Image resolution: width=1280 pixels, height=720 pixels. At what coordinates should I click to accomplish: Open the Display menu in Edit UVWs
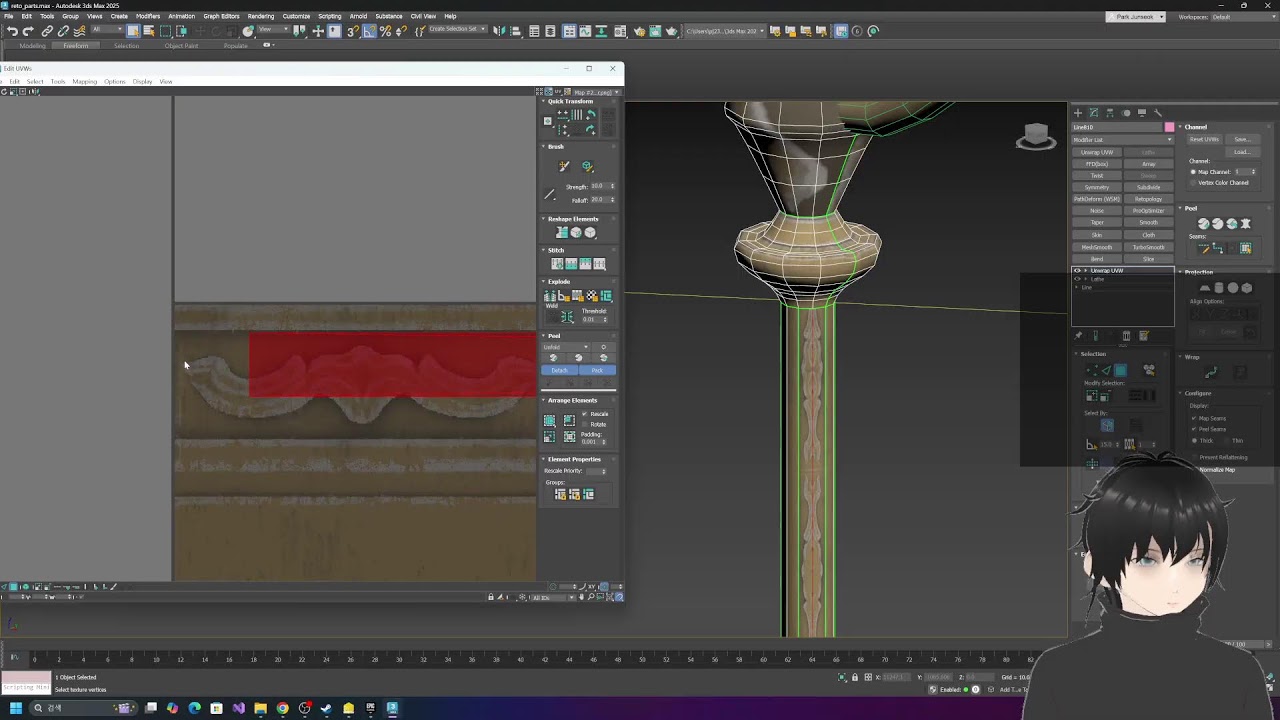pos(143,81)
